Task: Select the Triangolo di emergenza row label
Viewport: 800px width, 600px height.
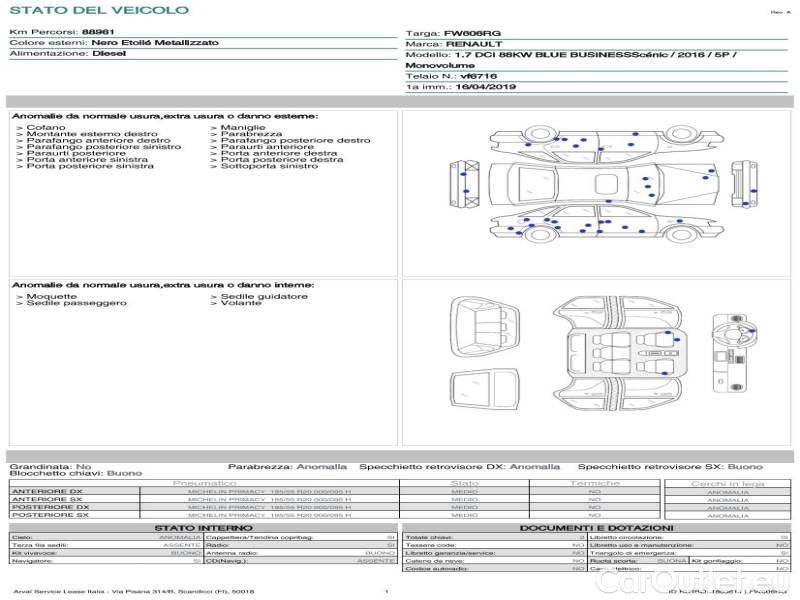Action: pos(633,553)
